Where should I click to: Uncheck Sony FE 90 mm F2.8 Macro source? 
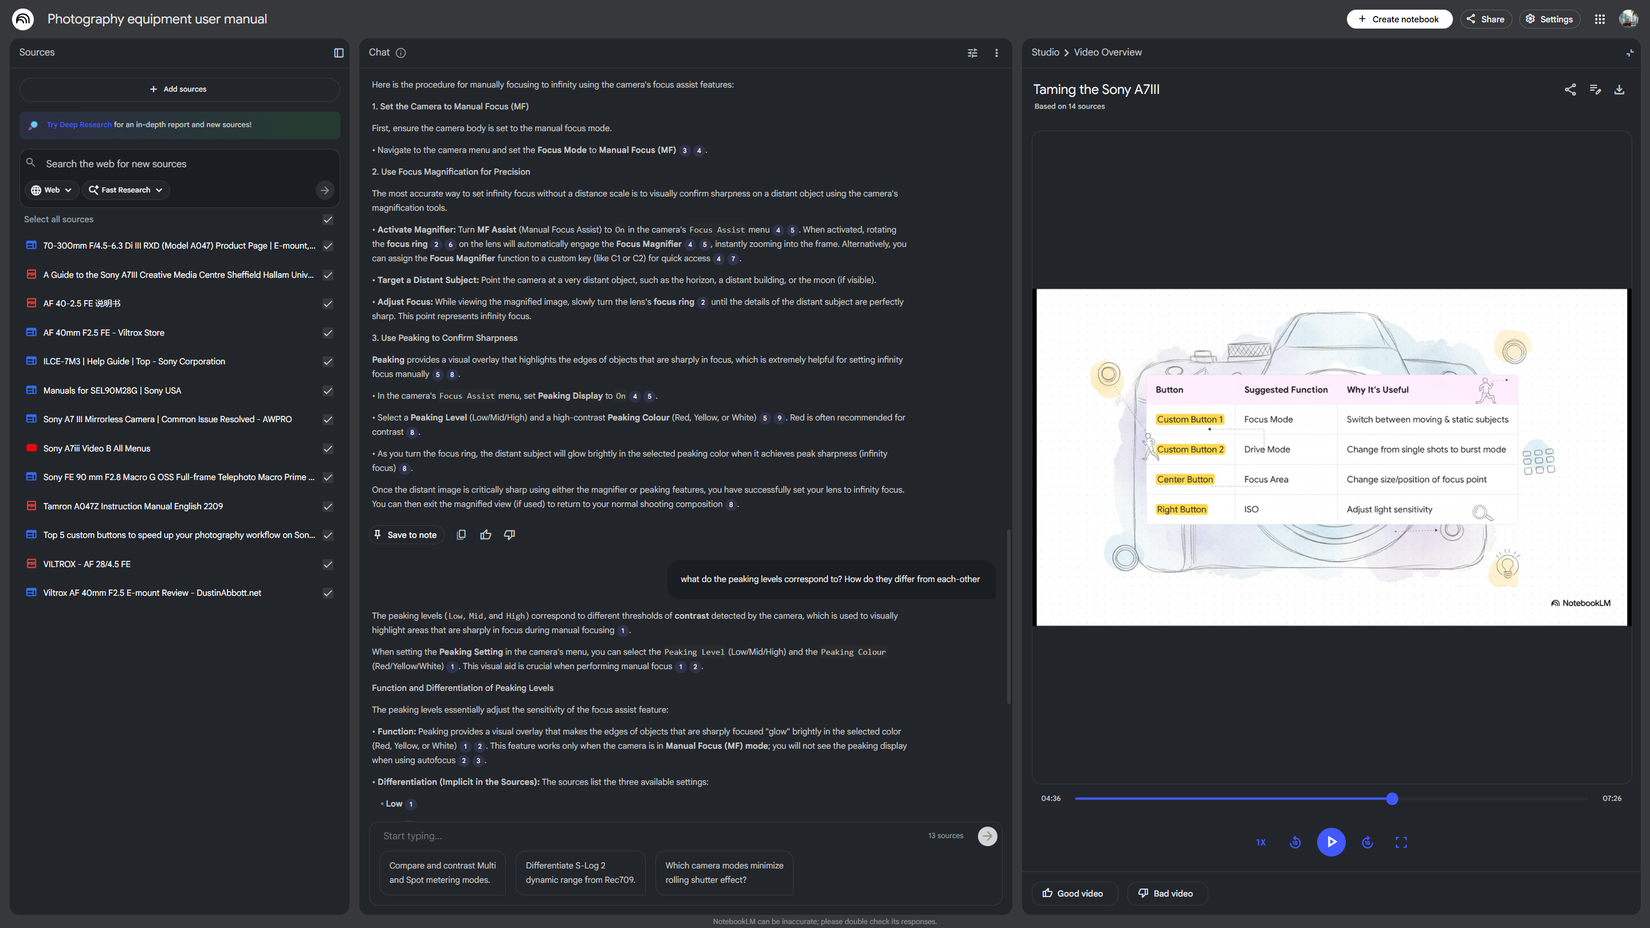point(328,478)
